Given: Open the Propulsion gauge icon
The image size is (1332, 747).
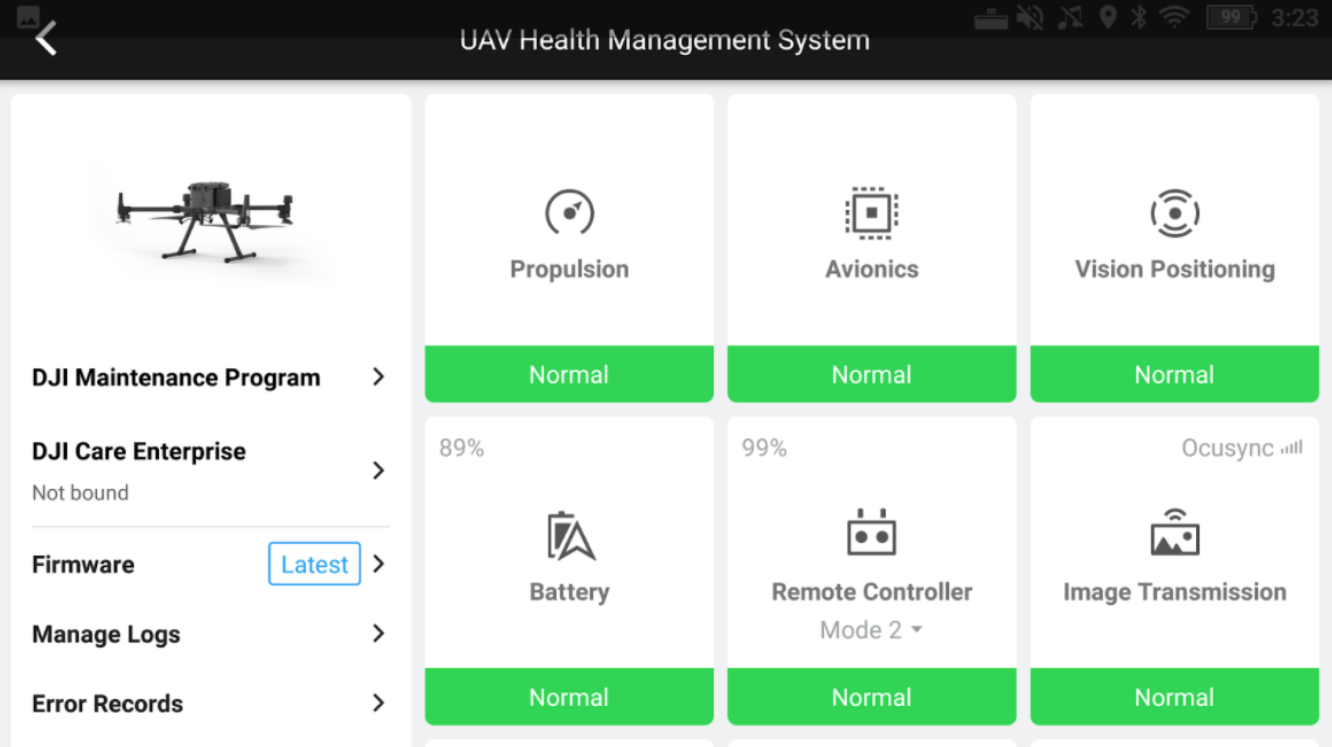Looking at the screenshot, I should (x=569, y=213).
